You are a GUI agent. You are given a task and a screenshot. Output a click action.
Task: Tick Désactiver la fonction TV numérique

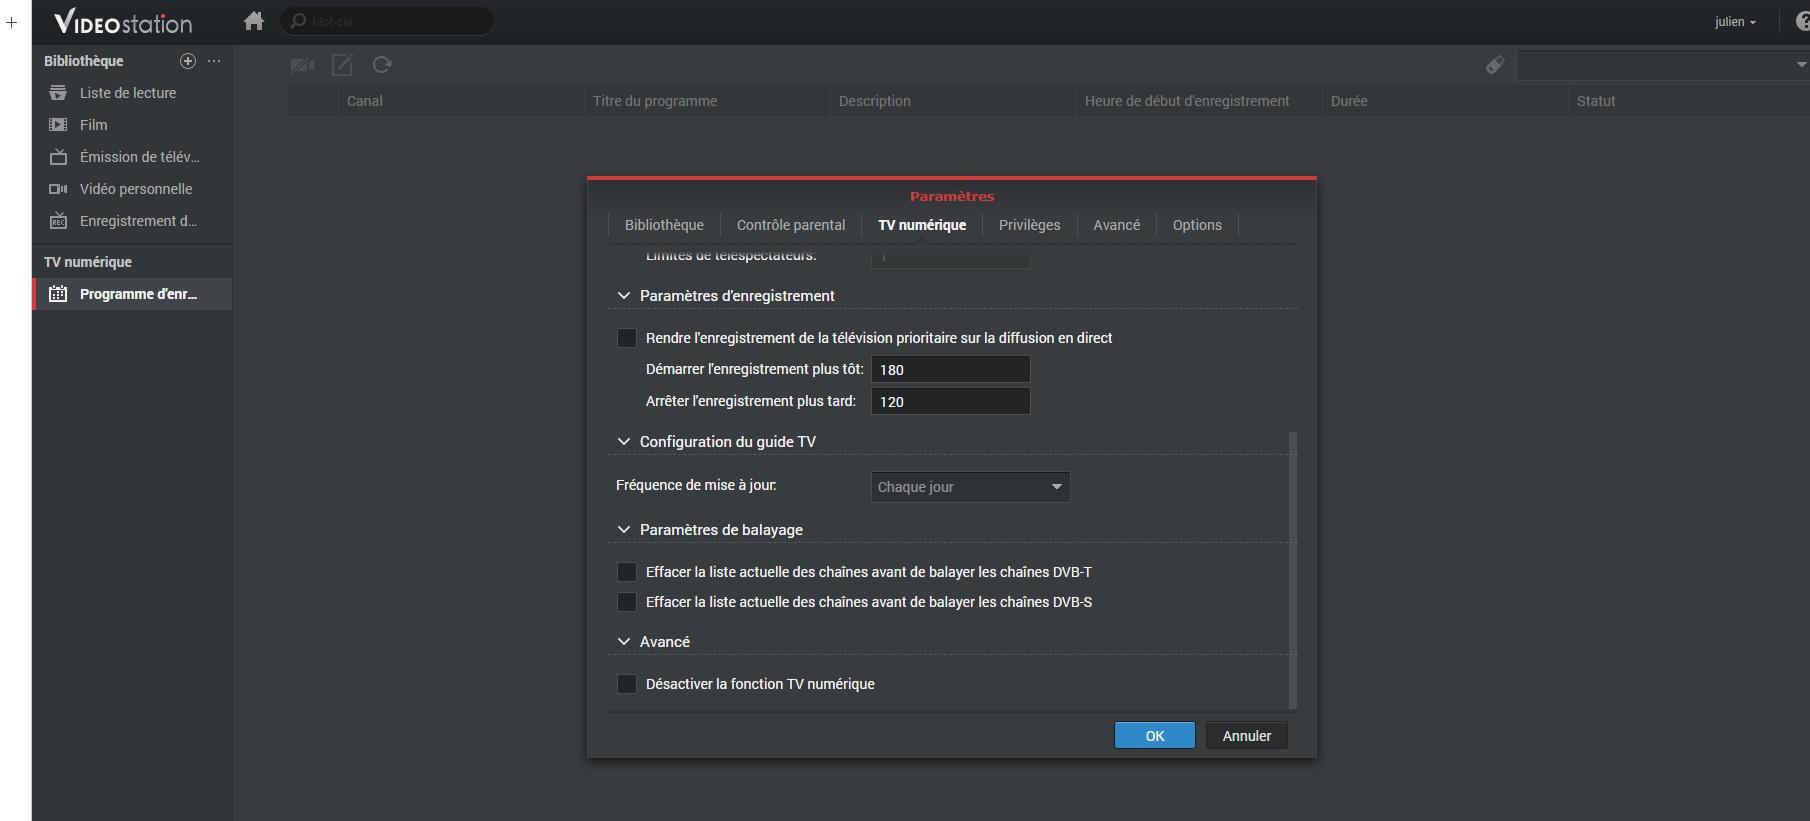point(627,684)
